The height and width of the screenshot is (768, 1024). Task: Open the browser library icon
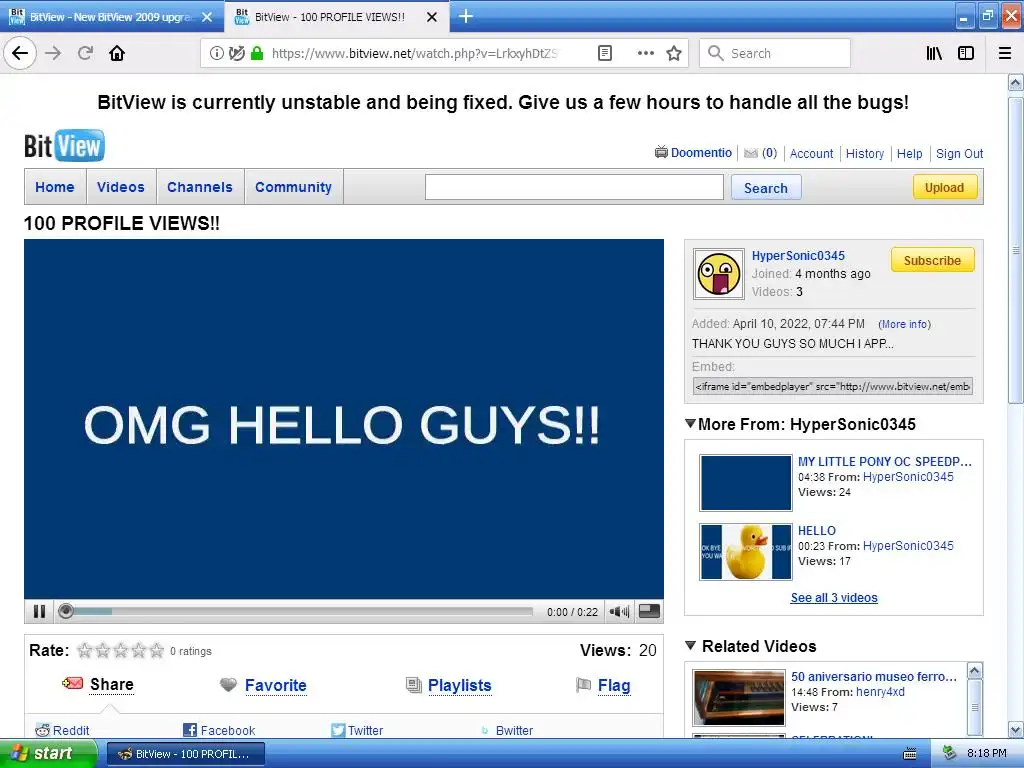(934, 53)
